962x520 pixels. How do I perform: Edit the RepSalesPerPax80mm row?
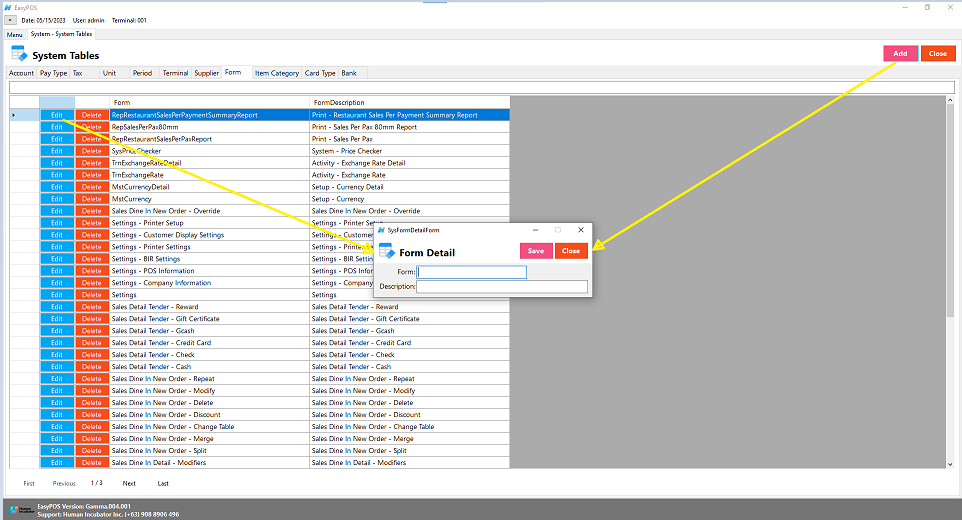click(57, 127)
